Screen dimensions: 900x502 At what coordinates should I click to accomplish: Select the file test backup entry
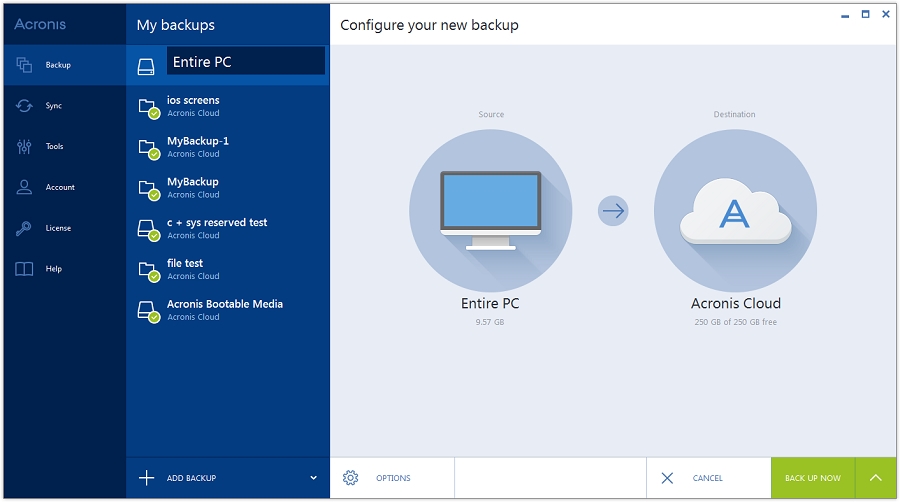[227, 269]
